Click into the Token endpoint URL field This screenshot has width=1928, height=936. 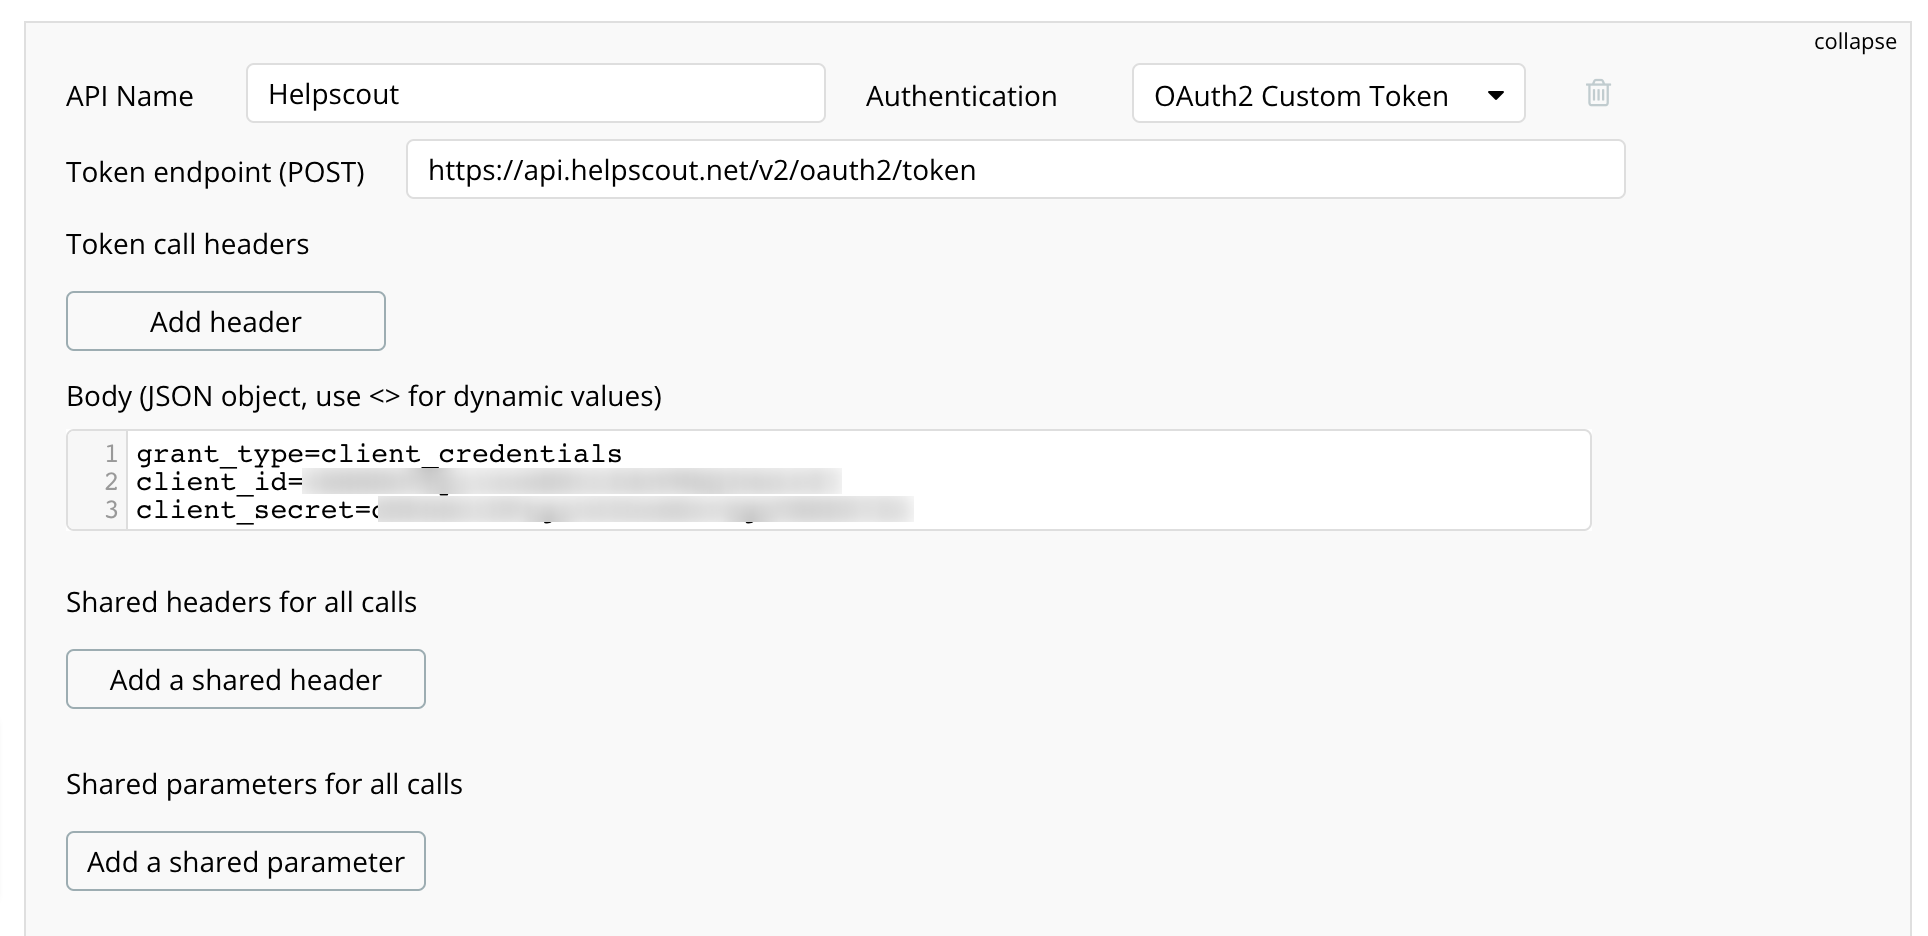pos(1015,170)
